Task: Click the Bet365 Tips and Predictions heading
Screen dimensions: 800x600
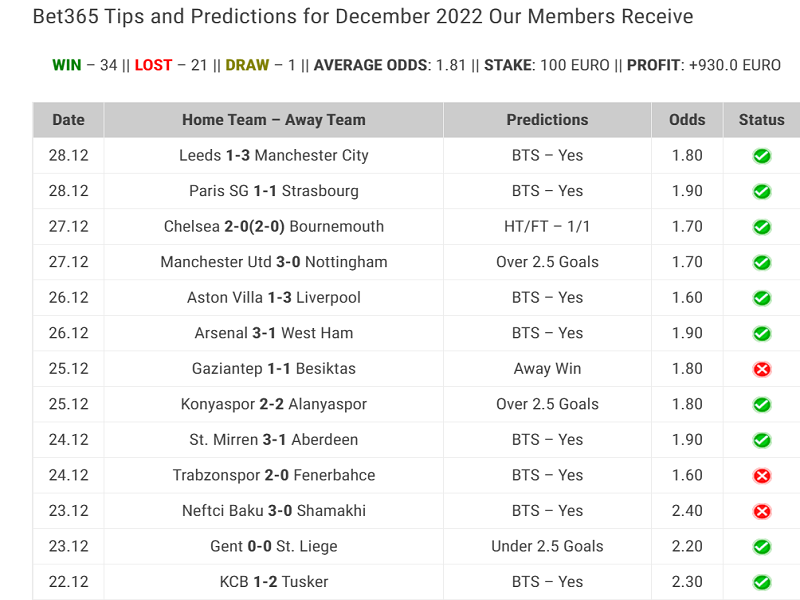Action: pyautogui.click(x=363, y=16)
